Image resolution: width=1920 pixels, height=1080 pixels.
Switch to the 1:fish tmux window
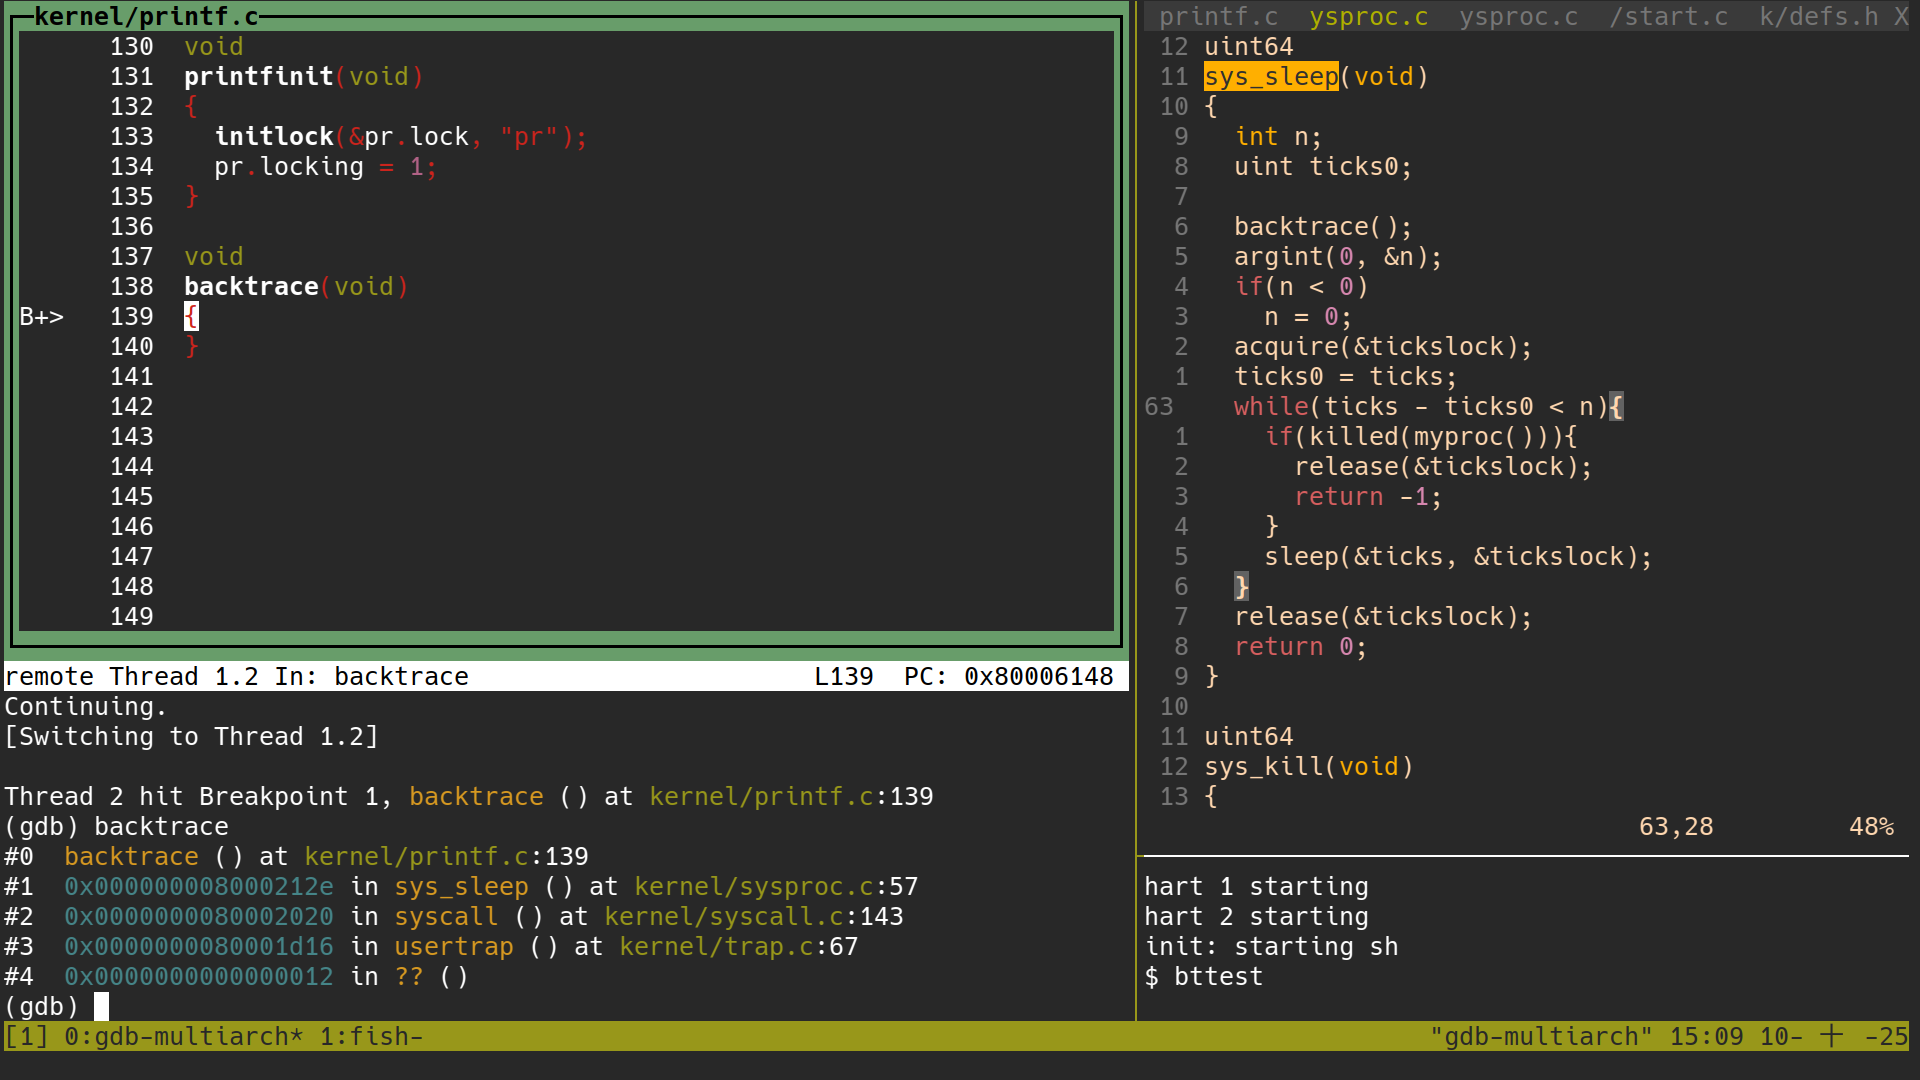click(369, 1036)
